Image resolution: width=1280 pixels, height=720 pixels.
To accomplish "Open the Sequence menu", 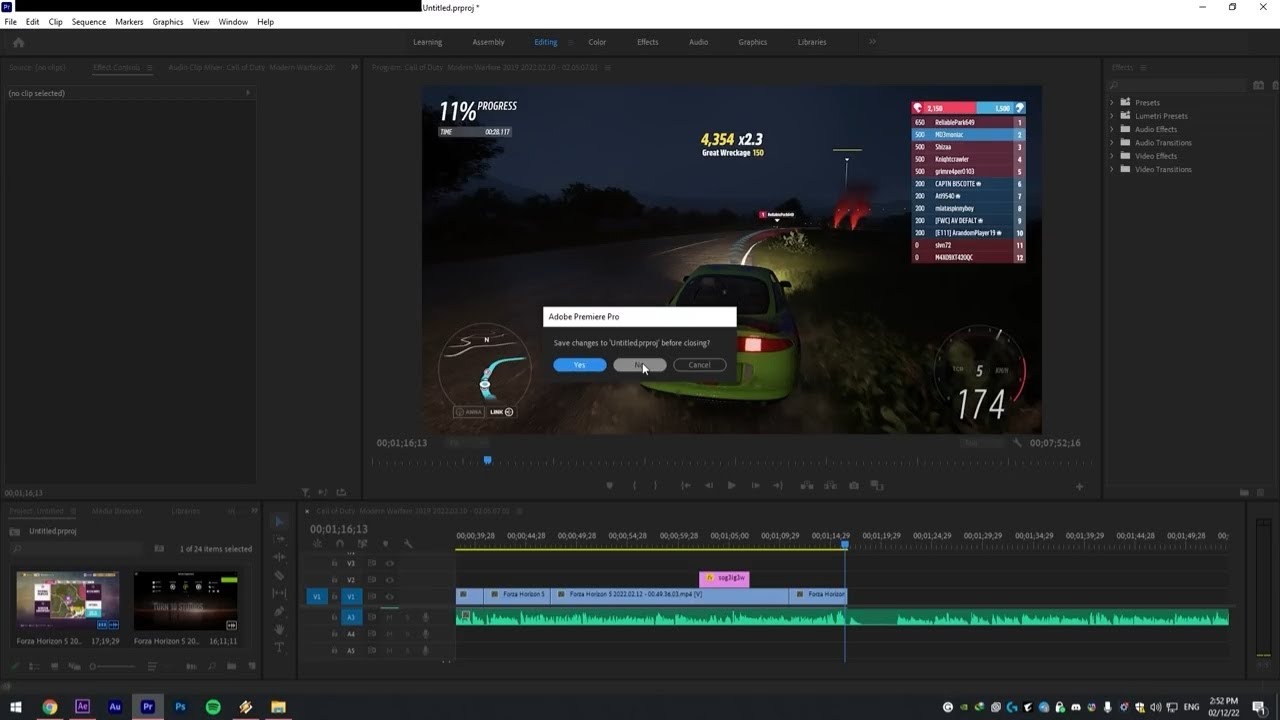I will (x=89, y=22).
